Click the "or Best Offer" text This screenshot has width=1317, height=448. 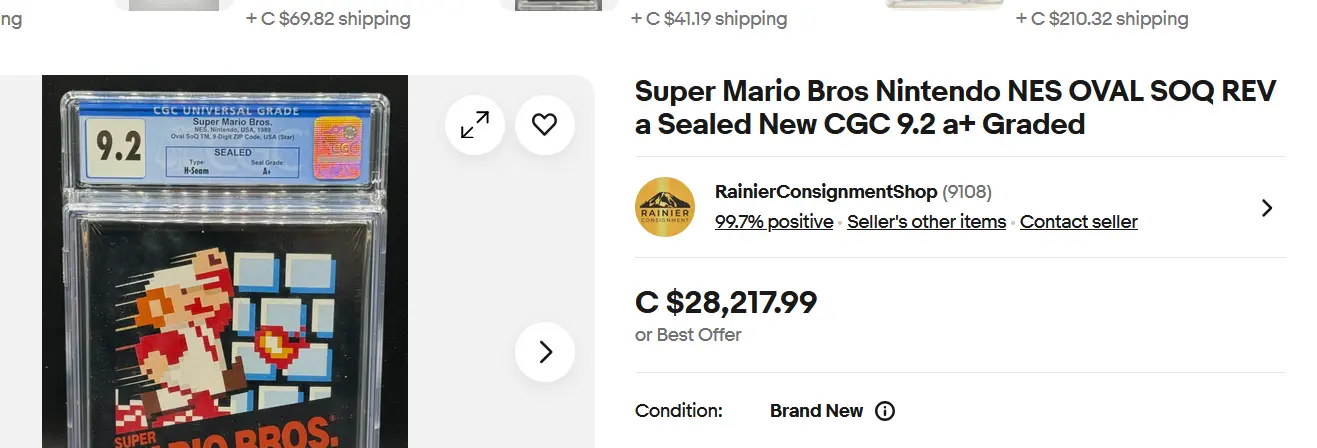pyautogui.click(x=688, y=335)
